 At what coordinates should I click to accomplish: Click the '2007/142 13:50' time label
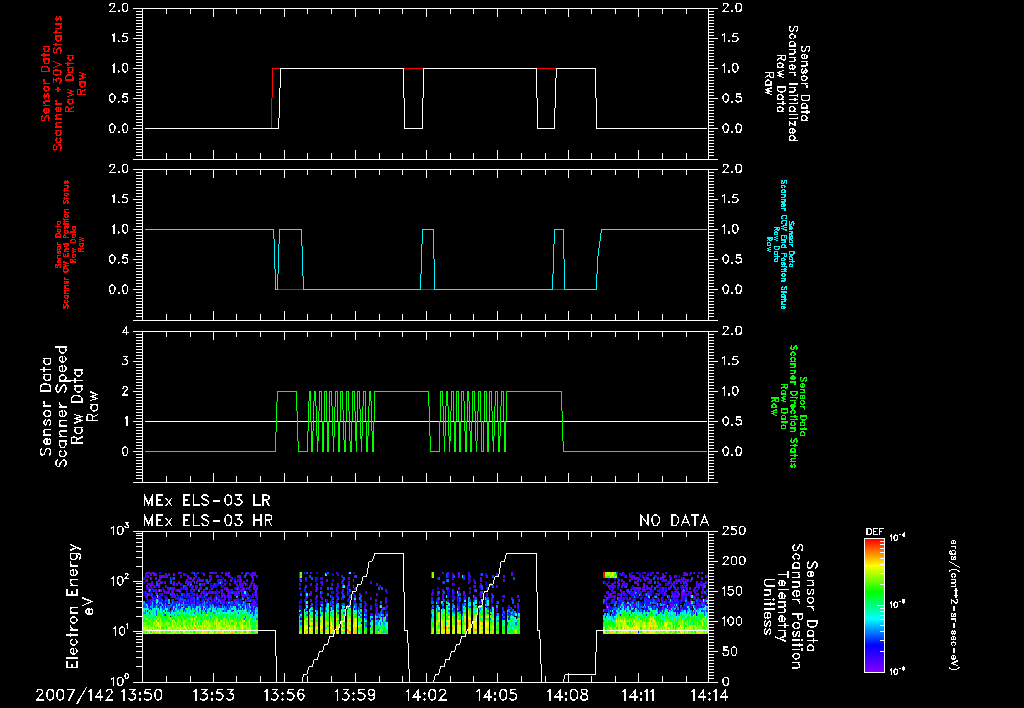point(99,695)
